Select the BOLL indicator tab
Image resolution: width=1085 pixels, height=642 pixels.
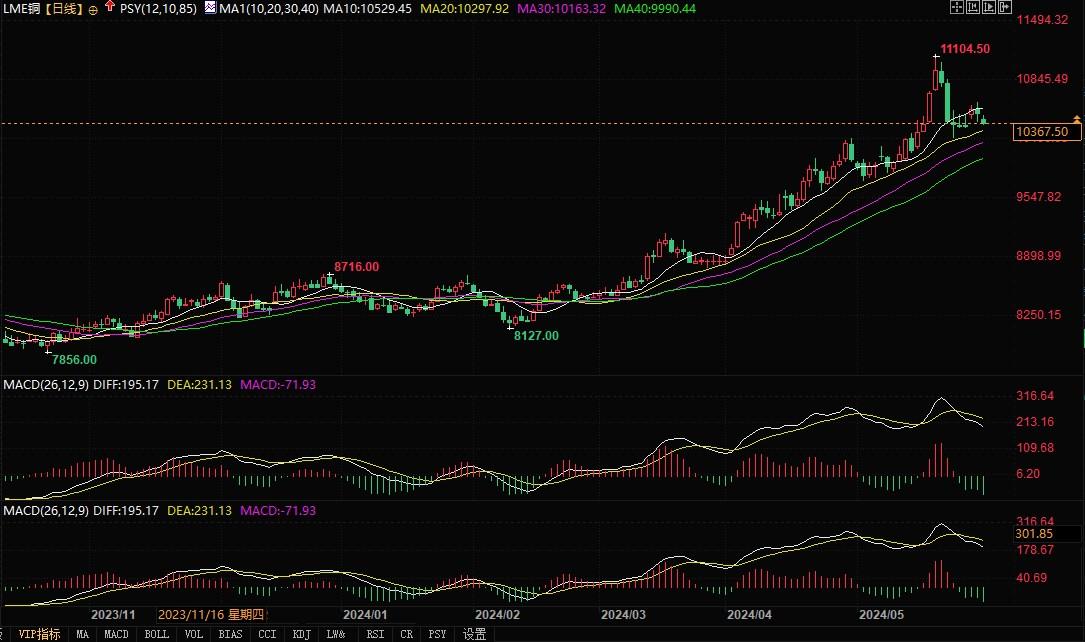pyautogui.click(x=156, y=634)
